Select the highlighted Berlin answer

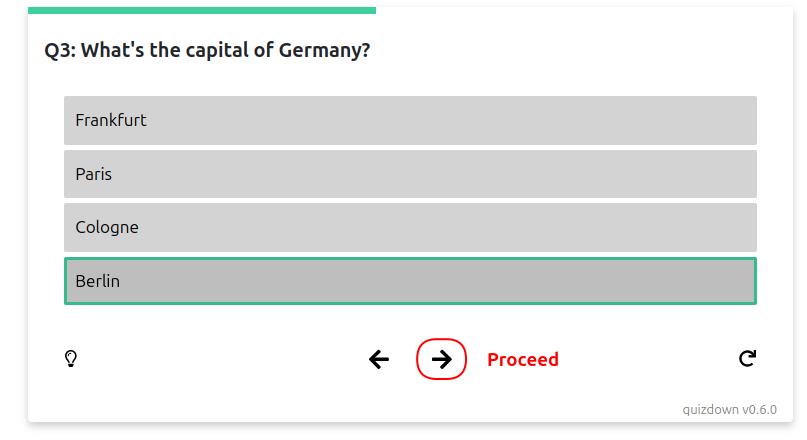pyautogui.click(x=410, y=281)
